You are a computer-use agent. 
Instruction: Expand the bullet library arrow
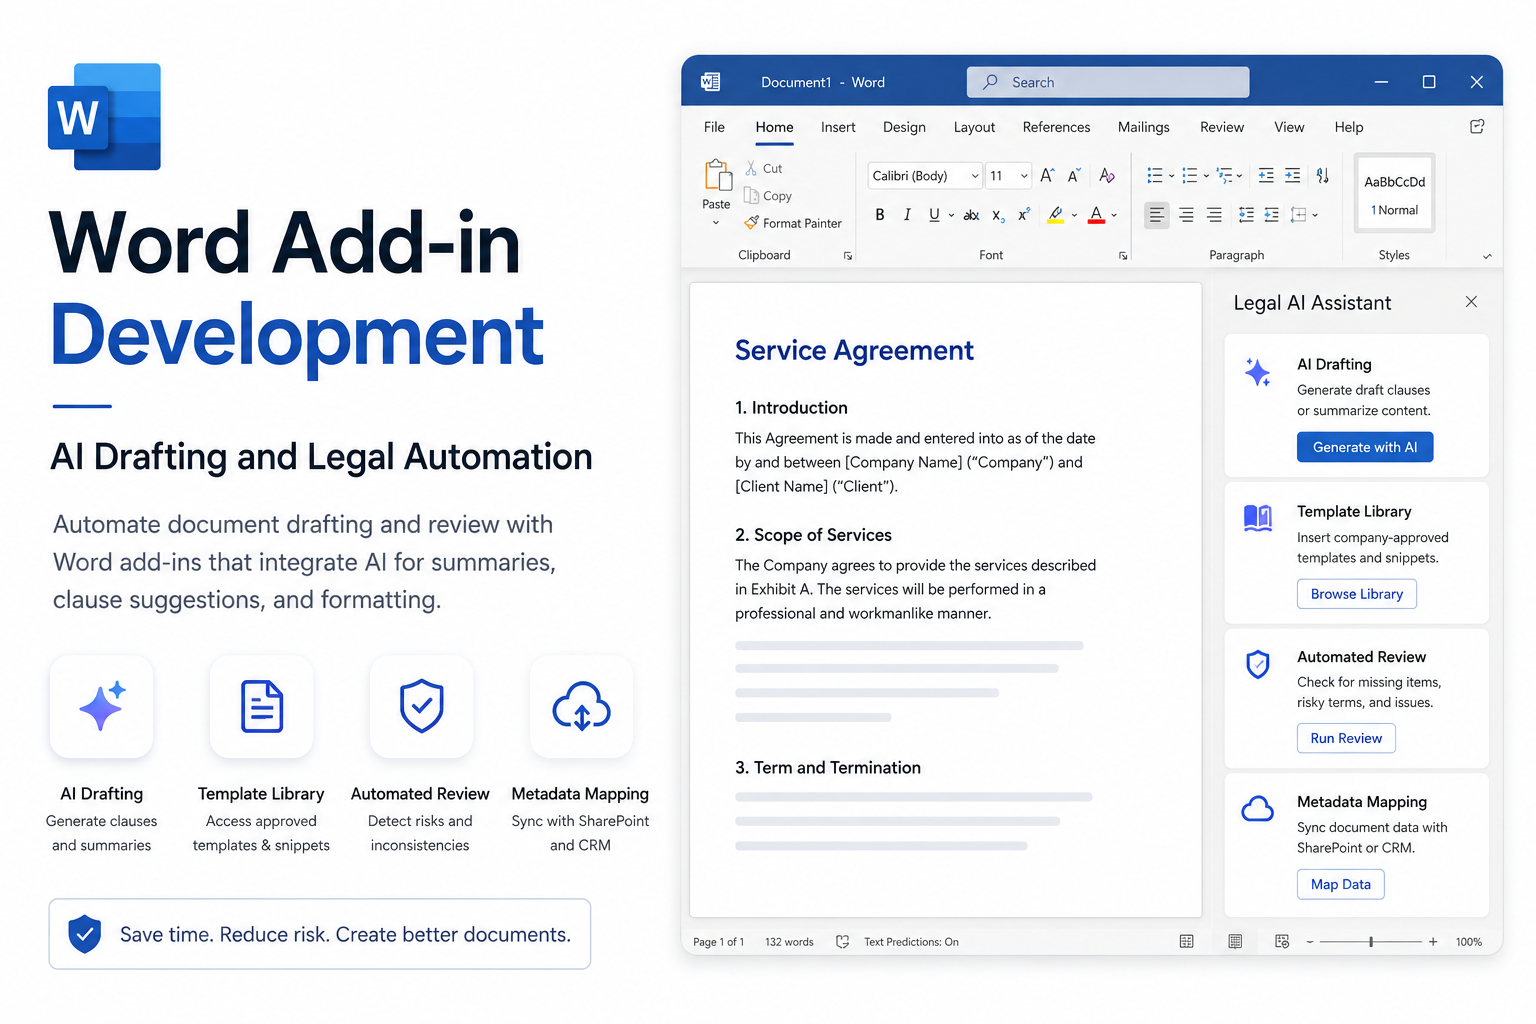click(1171, 176)
